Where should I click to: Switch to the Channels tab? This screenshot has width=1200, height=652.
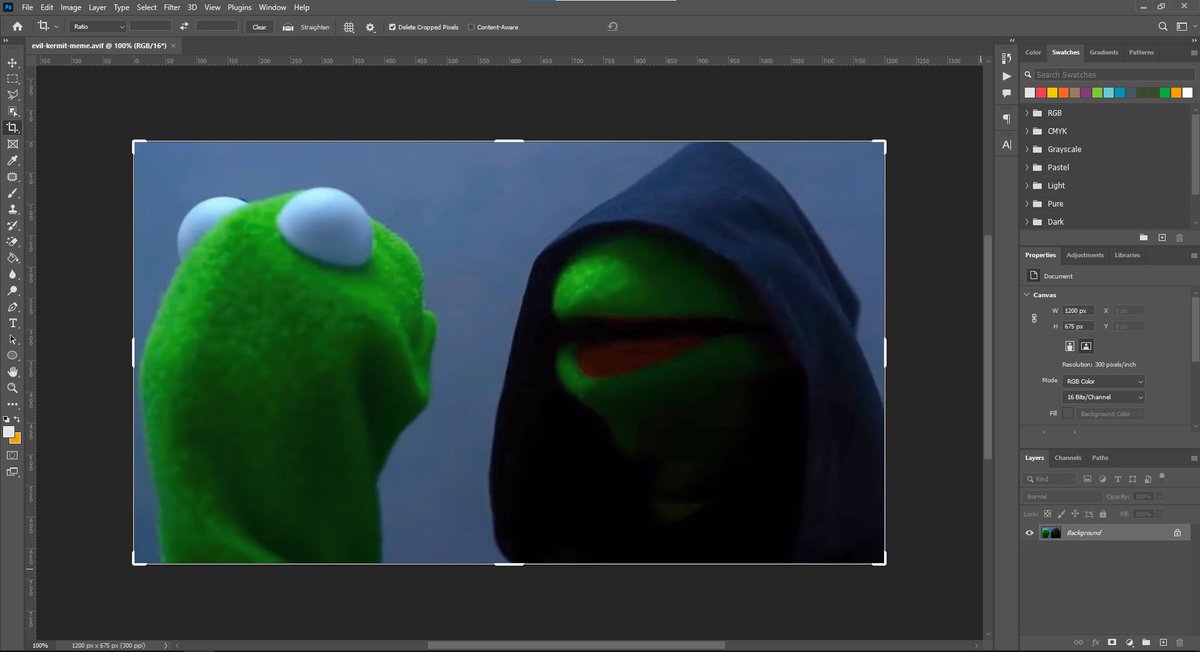coord(1068,458)
